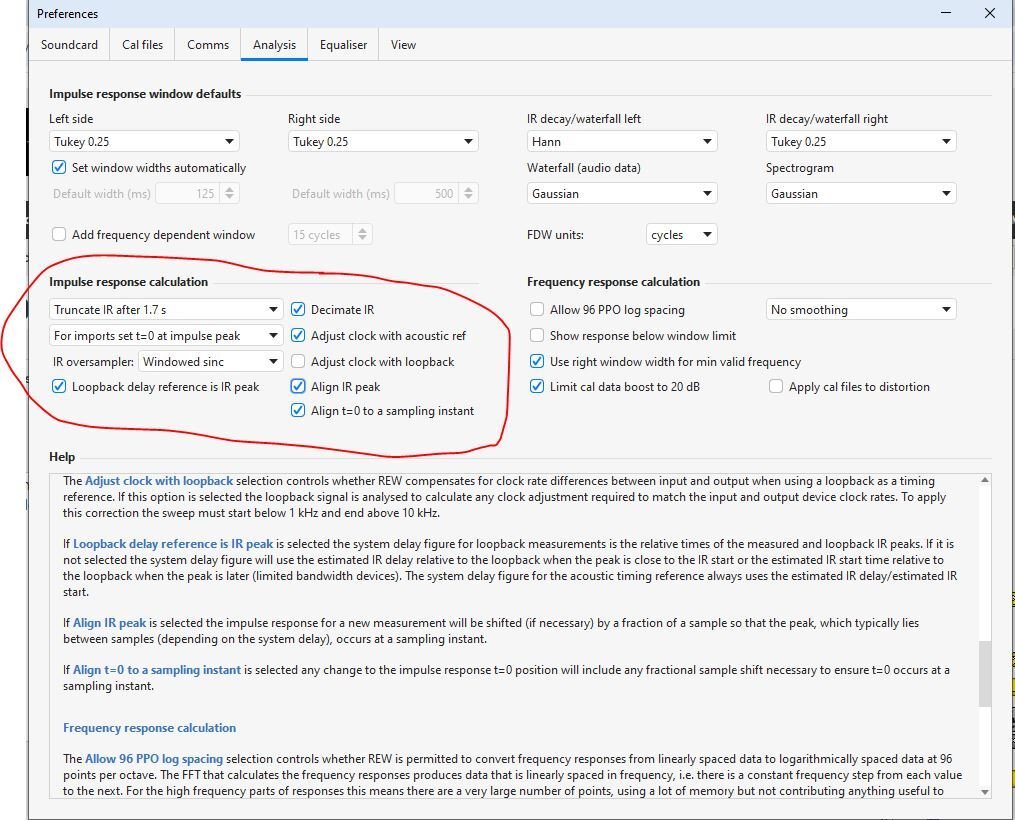
Task: Enable Add frequency dependent window
Action: pyautogui.click(x=59, y=234)
